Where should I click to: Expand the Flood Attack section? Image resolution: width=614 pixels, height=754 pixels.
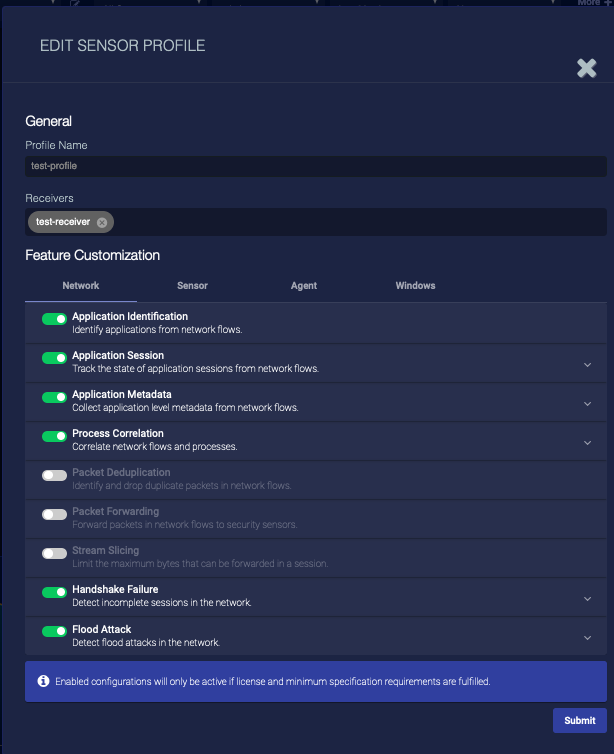[x=587, y=638]
